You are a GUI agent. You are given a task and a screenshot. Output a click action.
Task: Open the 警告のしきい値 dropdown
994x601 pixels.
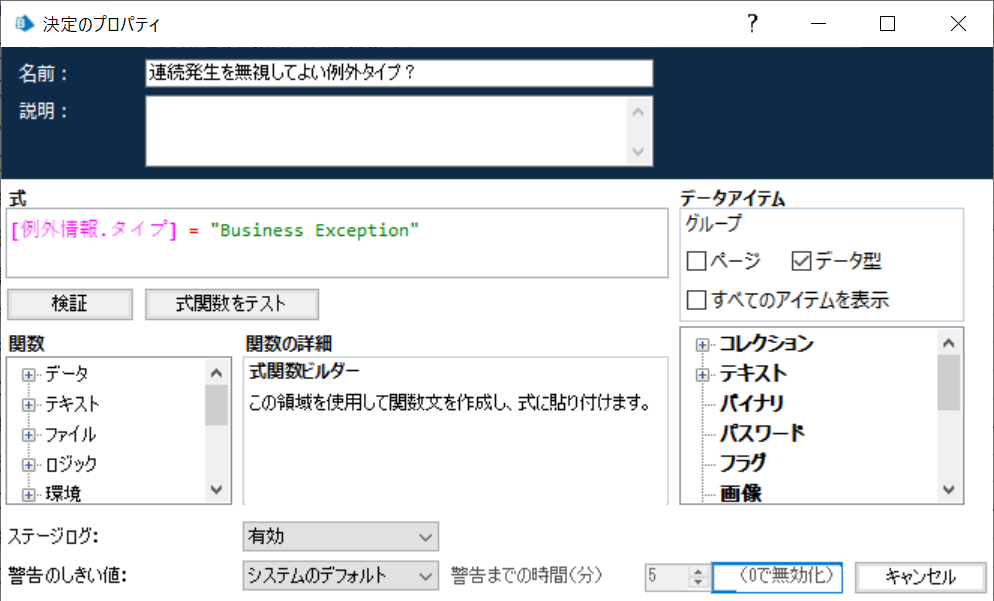[x=340, y=576]
